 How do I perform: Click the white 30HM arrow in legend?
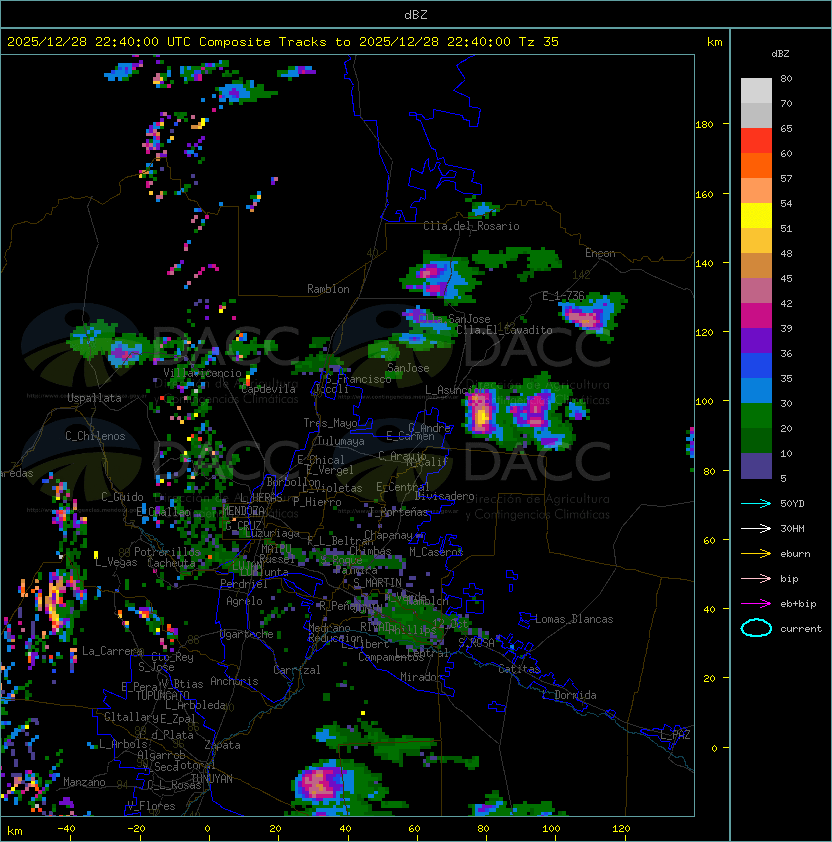(x=756, y=529)
